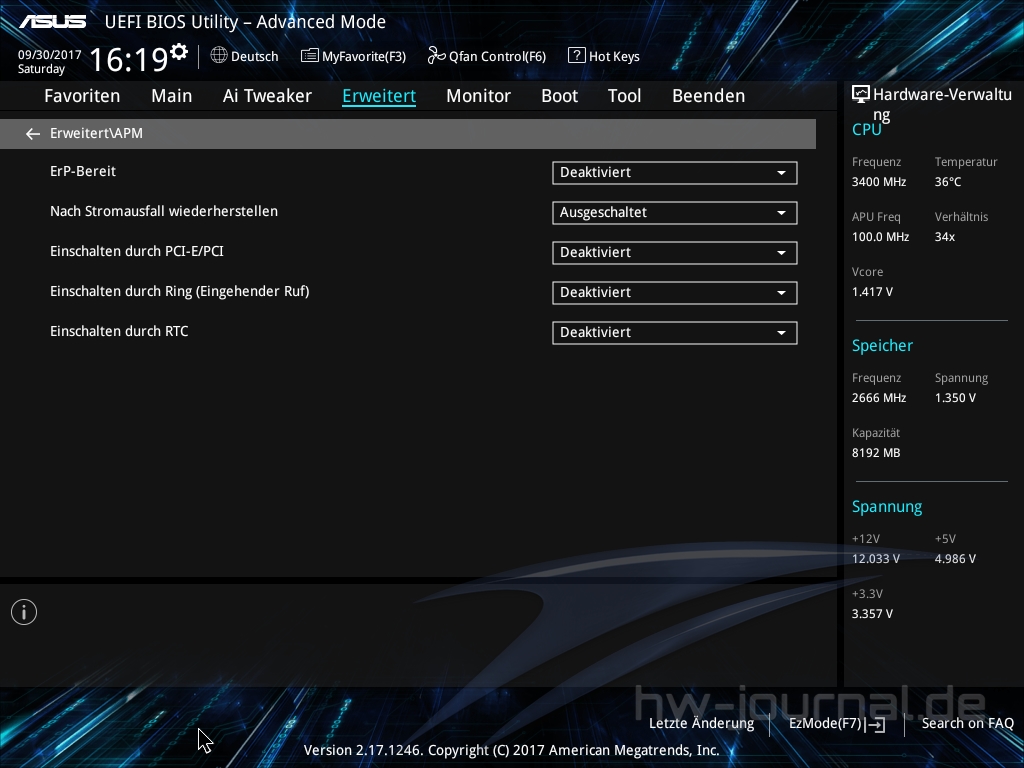Click the Hot Keys question mark icon
This screenshot has width=1024, height=768.
click(576, 56)
